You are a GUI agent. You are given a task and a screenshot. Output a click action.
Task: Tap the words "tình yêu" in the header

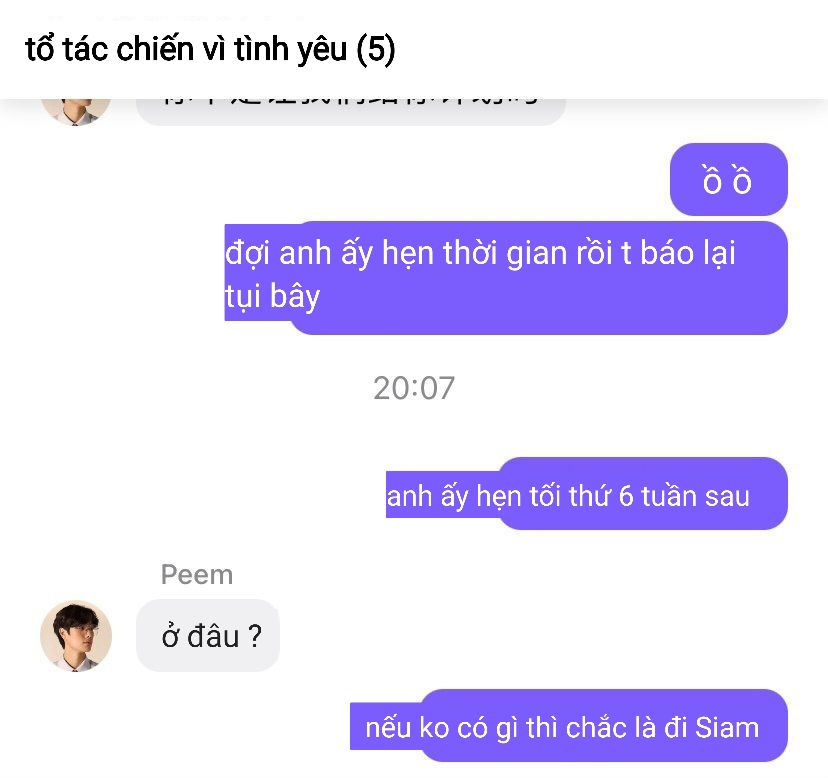click(x=290, y=49)
